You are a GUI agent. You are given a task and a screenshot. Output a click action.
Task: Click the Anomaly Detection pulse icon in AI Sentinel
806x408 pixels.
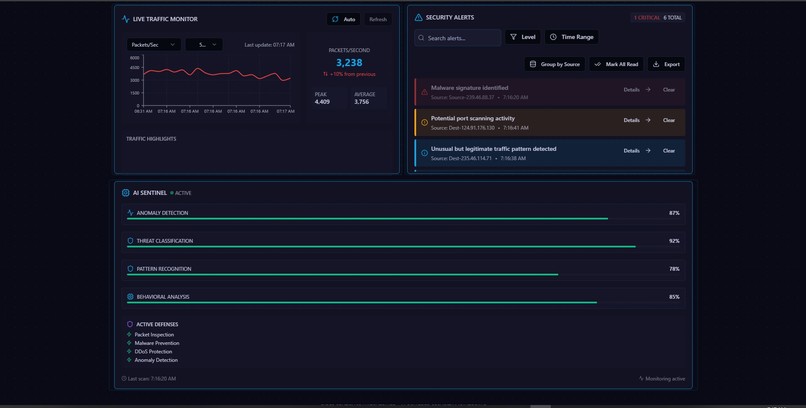click(x=130, y=213)
